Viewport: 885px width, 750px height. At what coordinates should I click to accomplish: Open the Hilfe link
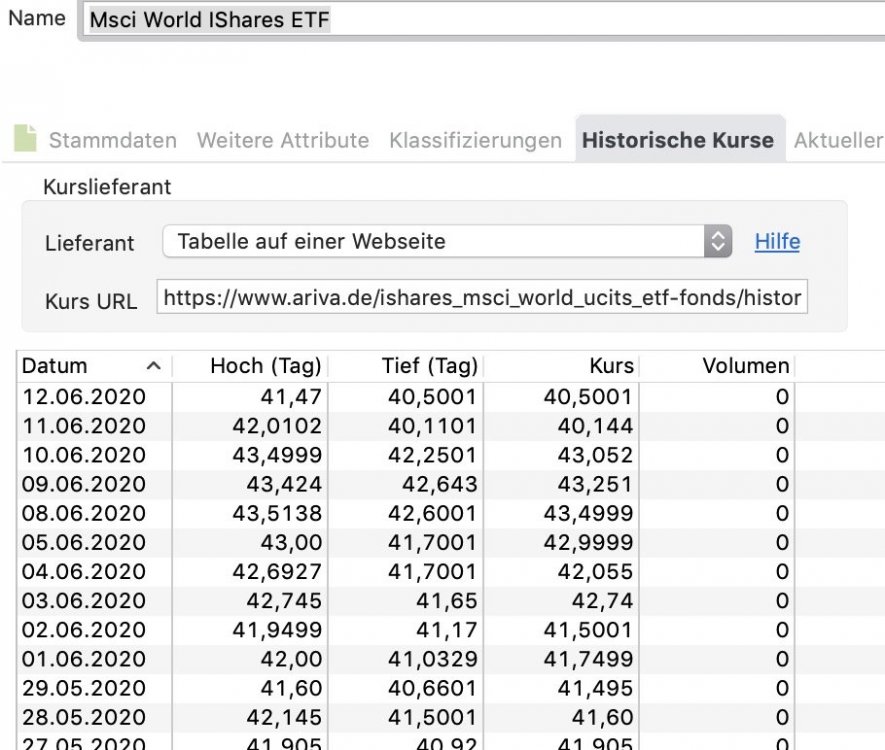[777, 242]
